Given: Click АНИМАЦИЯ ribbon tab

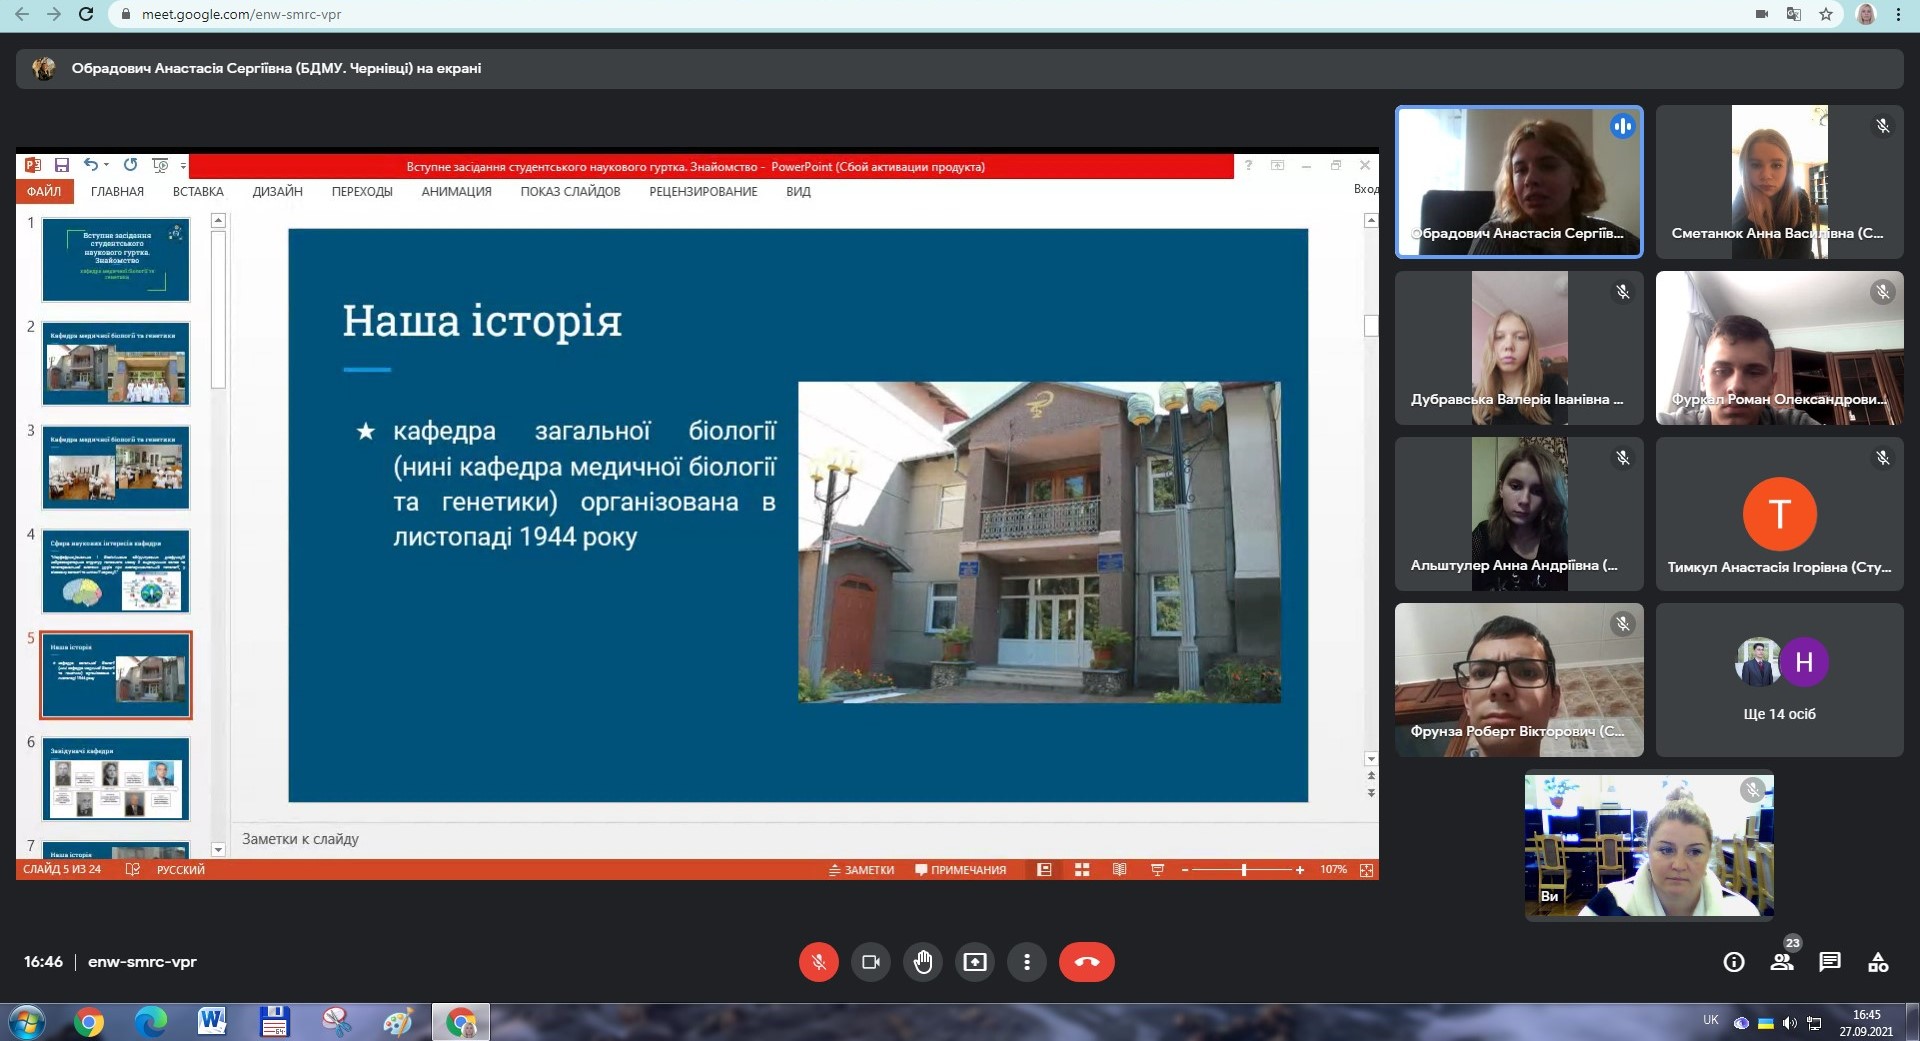Looking at the screenshot, I should coord(456,191).
